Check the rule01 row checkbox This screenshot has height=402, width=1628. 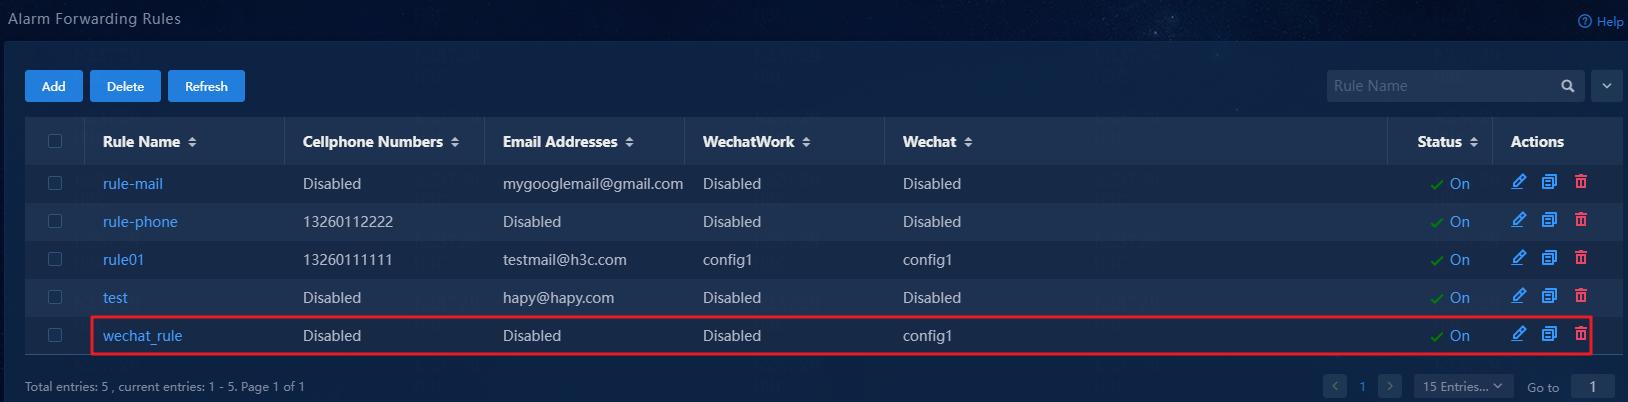[x=55, y=259]
